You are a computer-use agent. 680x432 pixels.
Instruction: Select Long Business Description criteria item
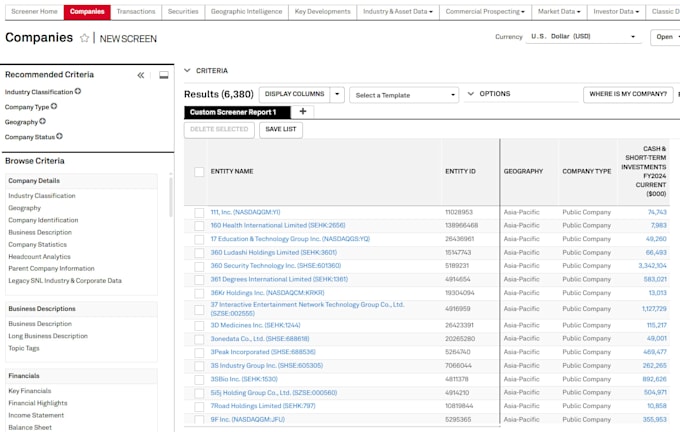pyautogui.click(x=48, y=336)
